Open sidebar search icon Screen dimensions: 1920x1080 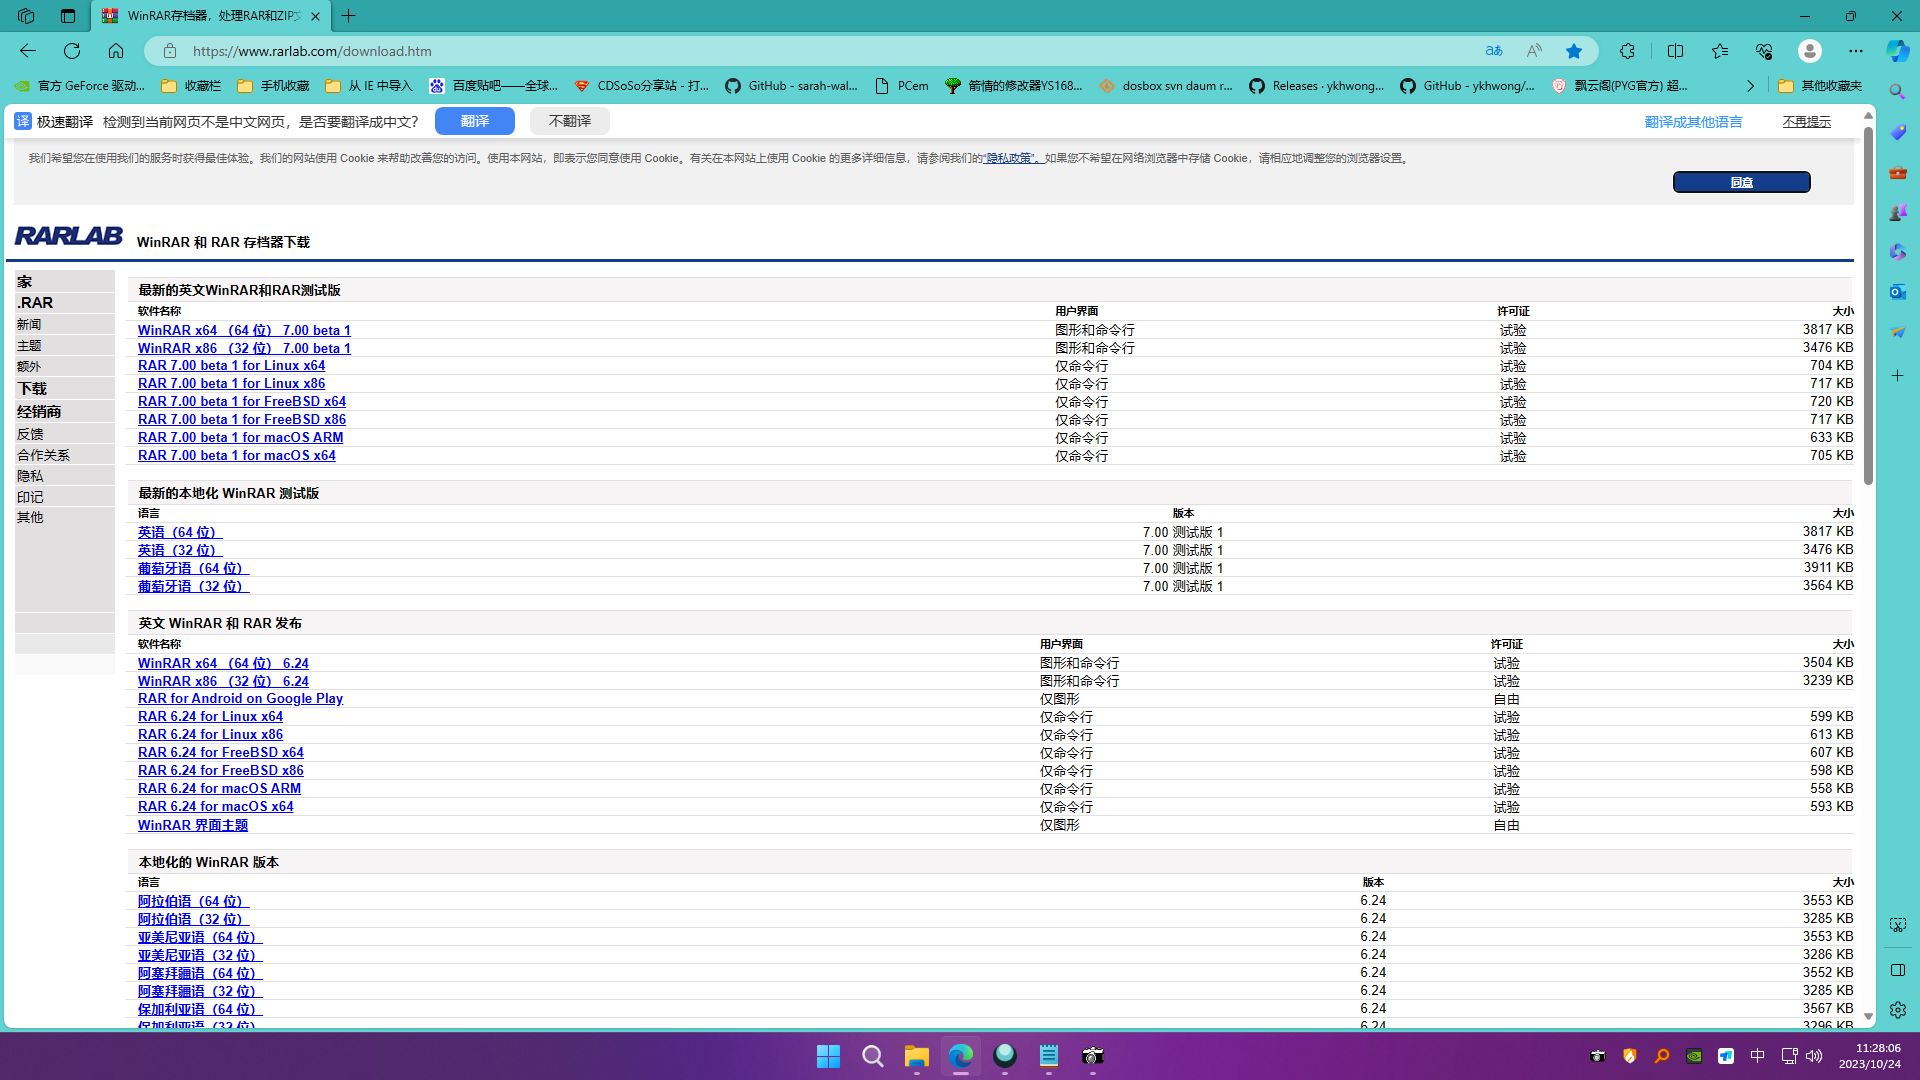tap(1897, 92)
